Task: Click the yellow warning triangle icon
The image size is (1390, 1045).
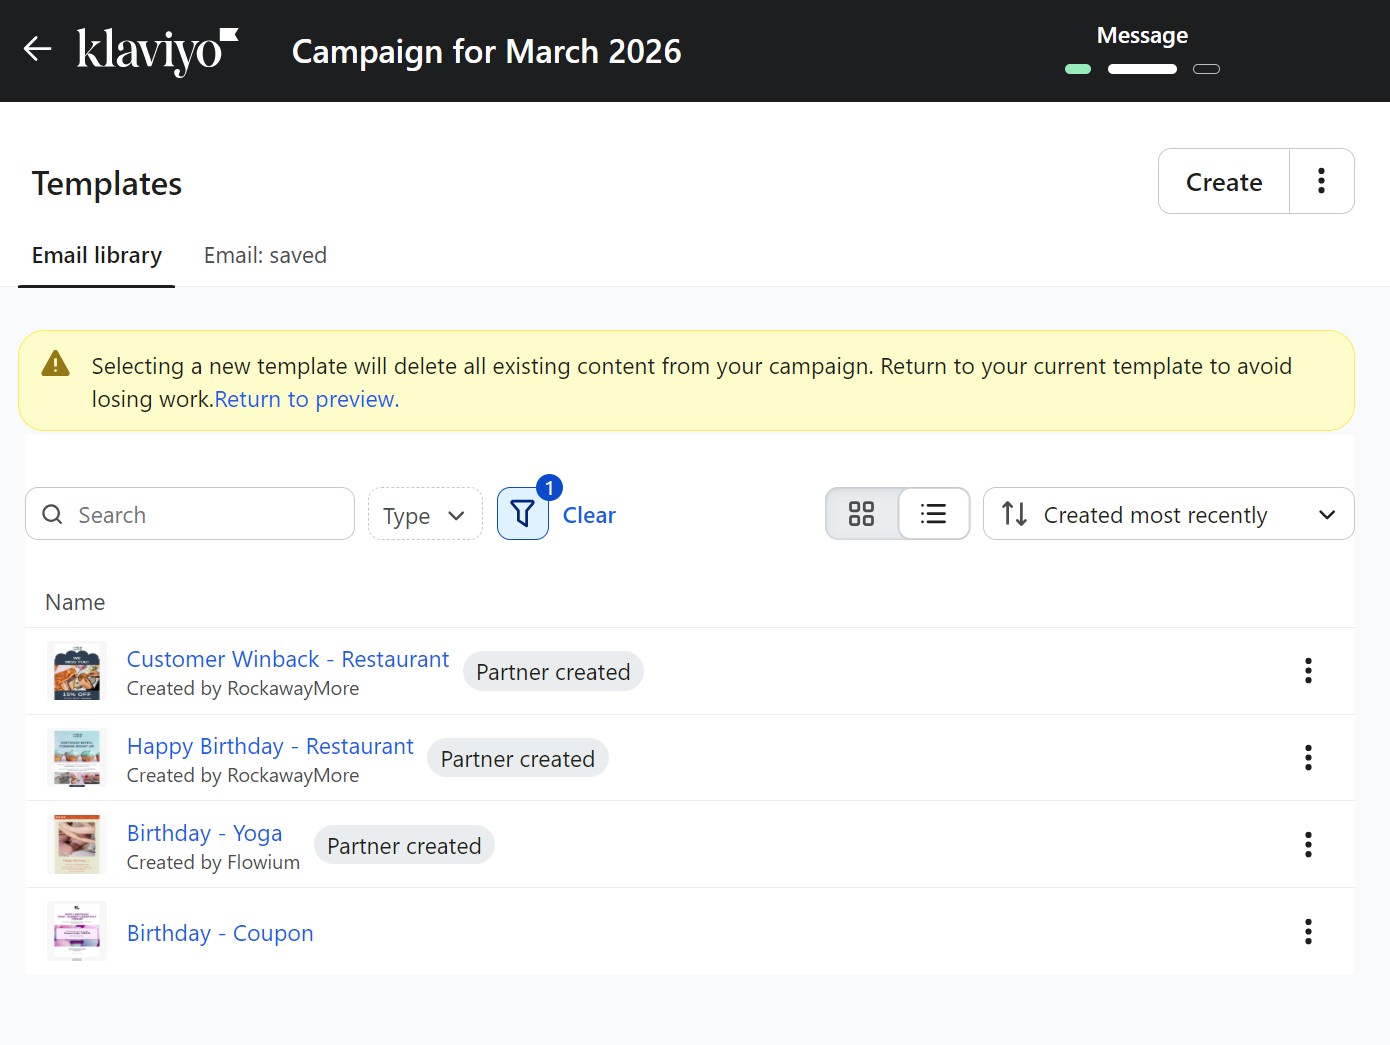Action: click(x=55, y=364)
